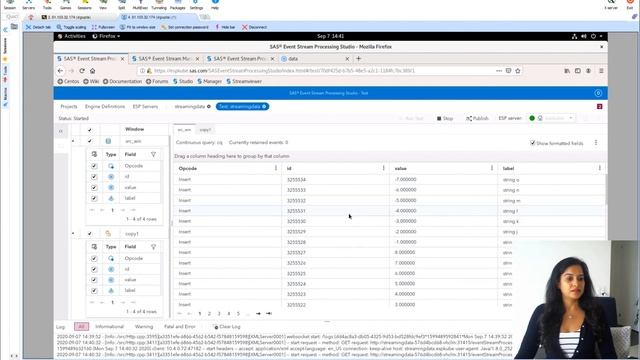Open page actions three-dot icon in URL bar
The image size is (640, 360).
click(x=499, y=71)
